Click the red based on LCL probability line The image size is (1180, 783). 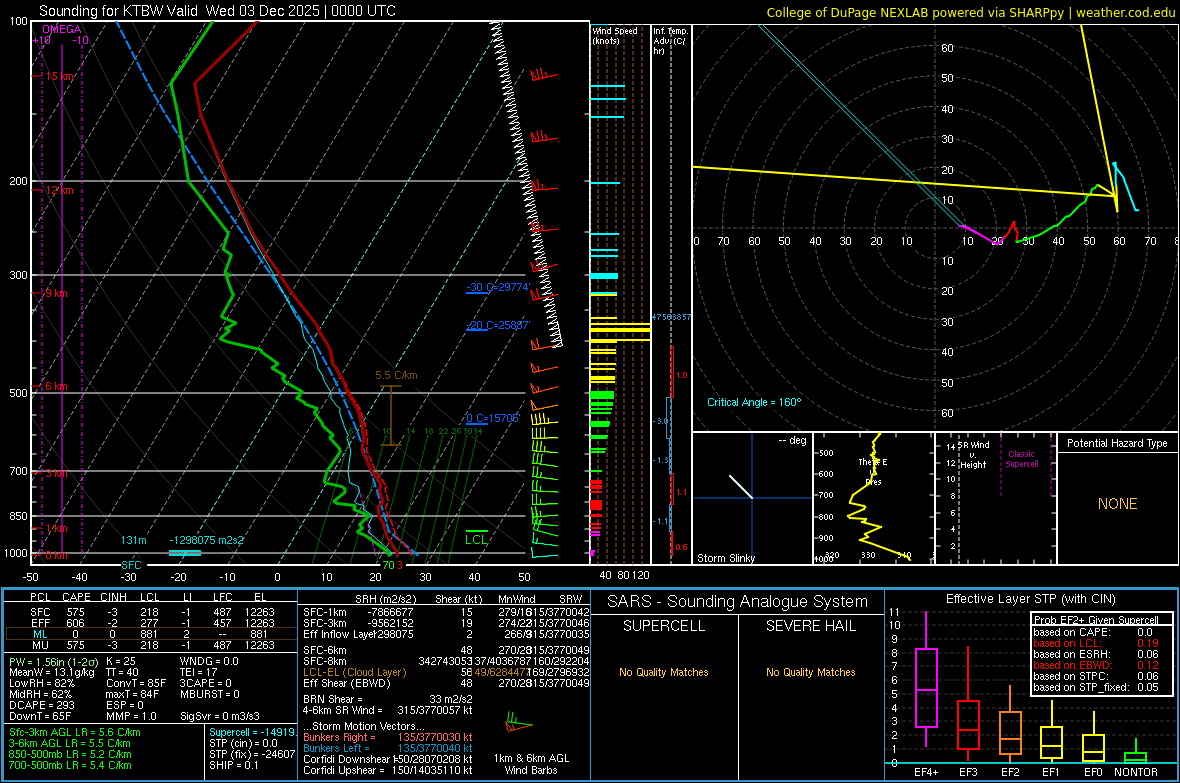[1096, 643]
